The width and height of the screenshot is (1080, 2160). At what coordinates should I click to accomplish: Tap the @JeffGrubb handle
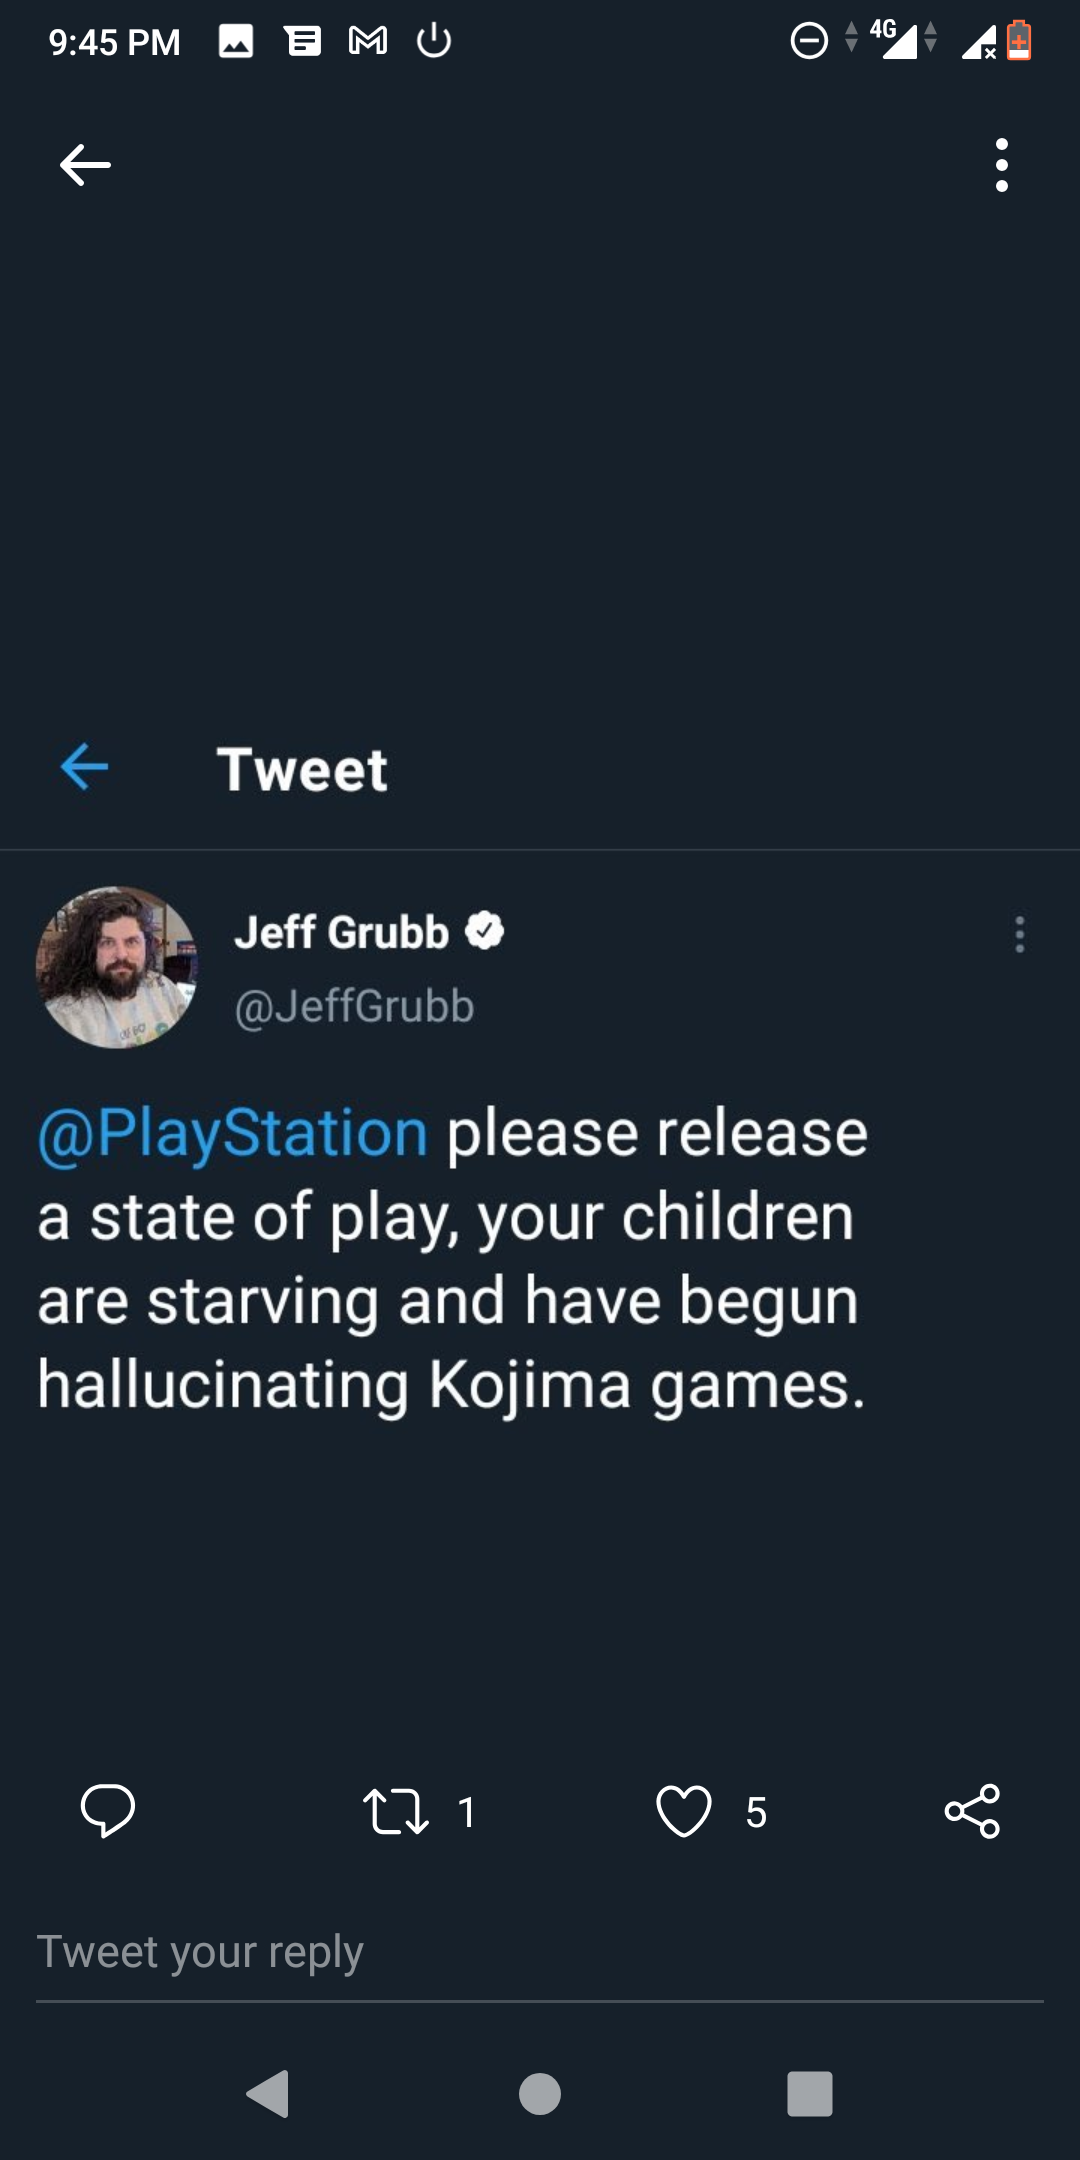click(x=354, y=1006)
